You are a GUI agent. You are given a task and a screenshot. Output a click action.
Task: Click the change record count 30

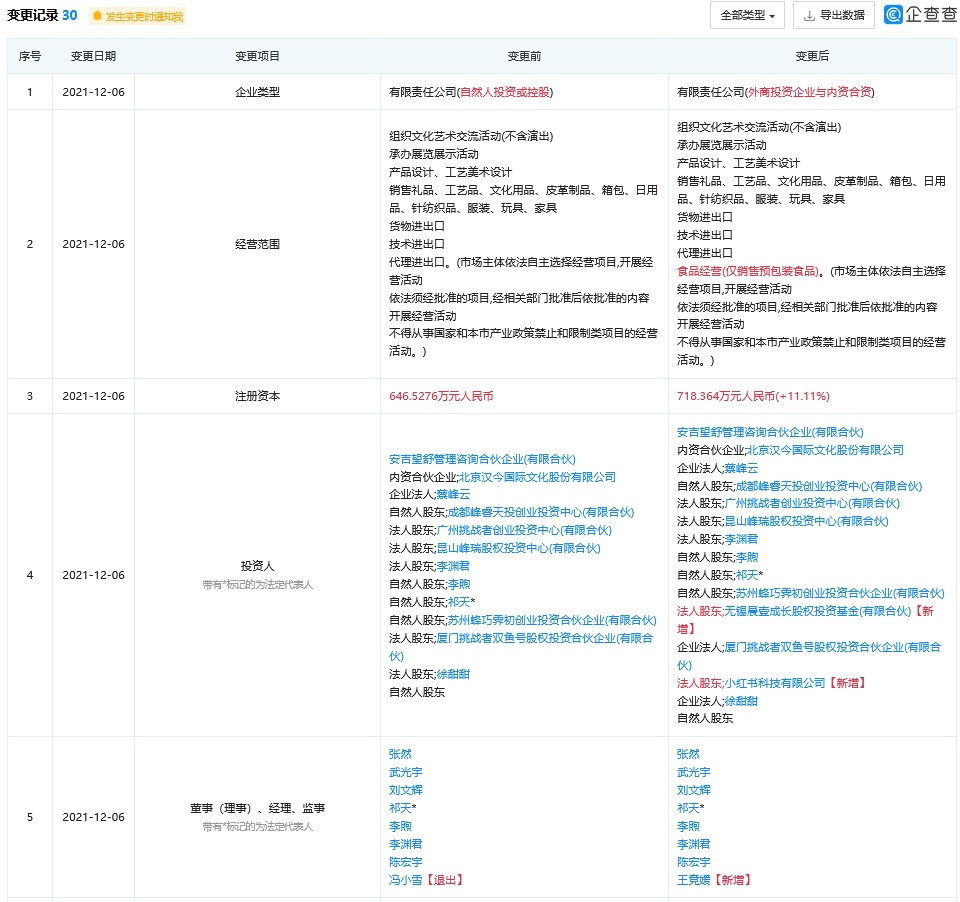[x=69, y=15]
